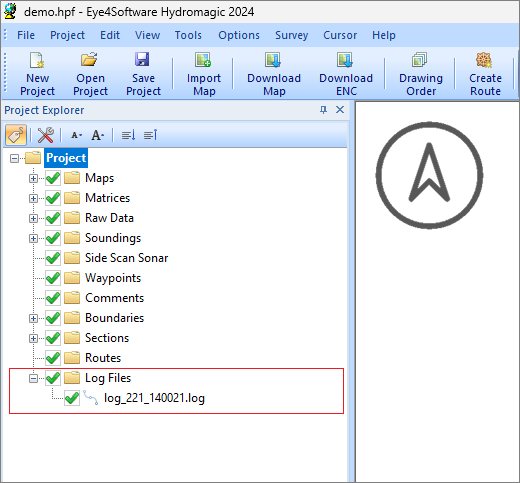Open the Survey menu
Image resolution: width=520 pixels, height=483 pixels.
(291, 35)
